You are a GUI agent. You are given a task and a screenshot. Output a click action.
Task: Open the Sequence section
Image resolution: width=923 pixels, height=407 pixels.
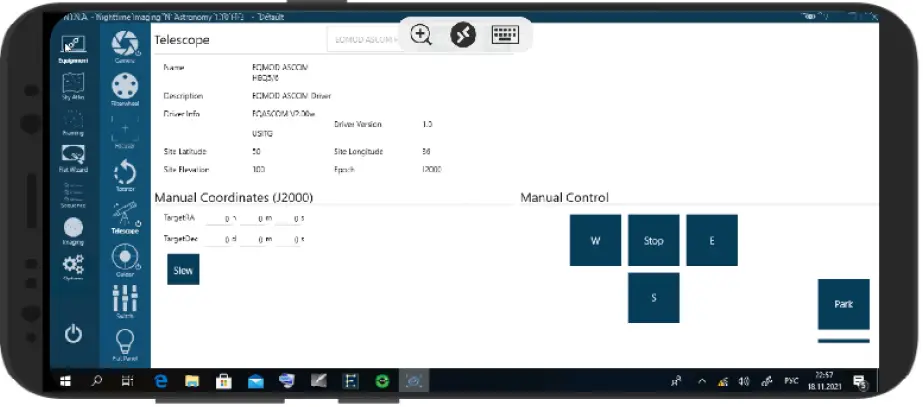[x=74, y=196]
